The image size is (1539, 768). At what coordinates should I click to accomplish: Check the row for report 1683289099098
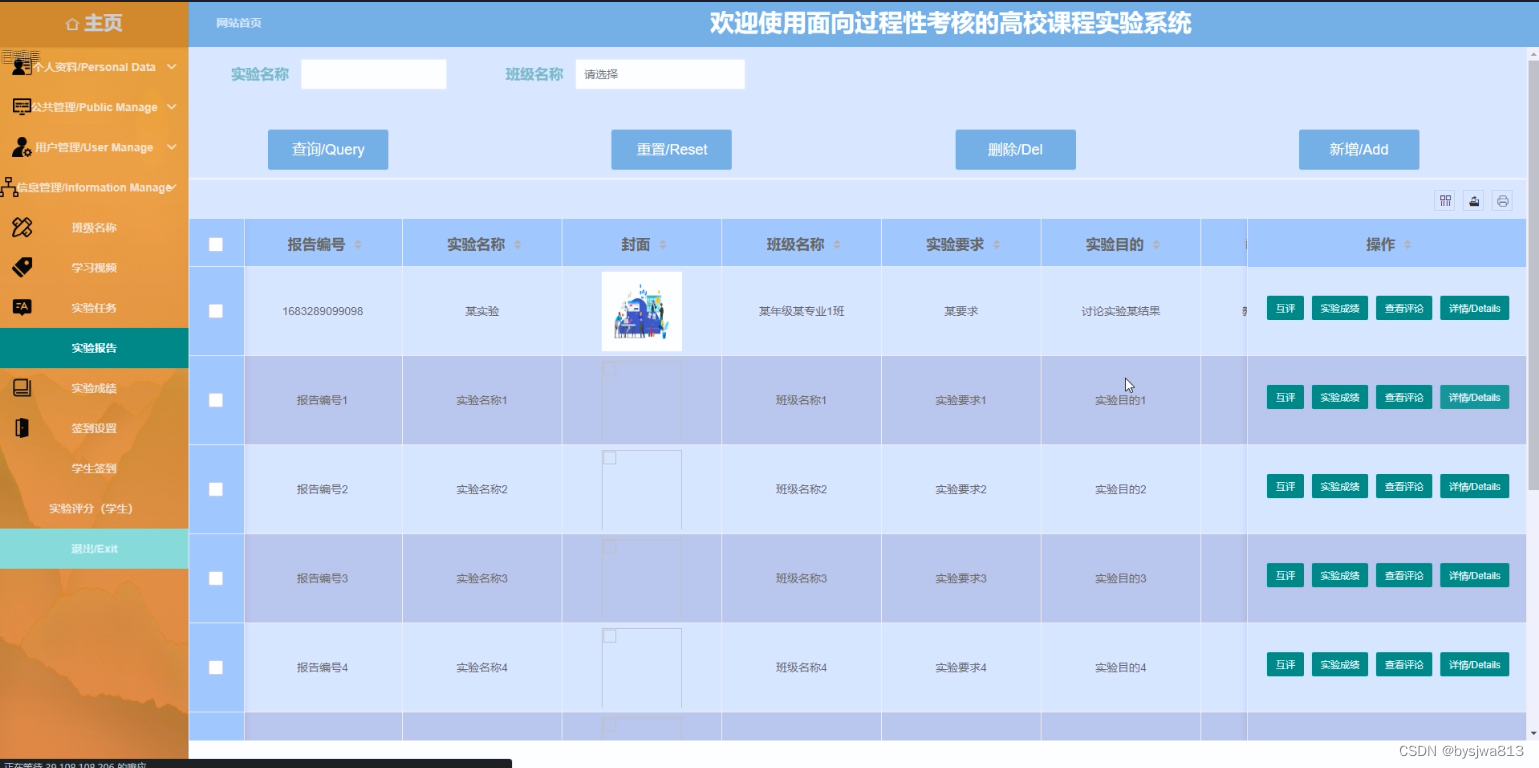click(x=216, y=311)
